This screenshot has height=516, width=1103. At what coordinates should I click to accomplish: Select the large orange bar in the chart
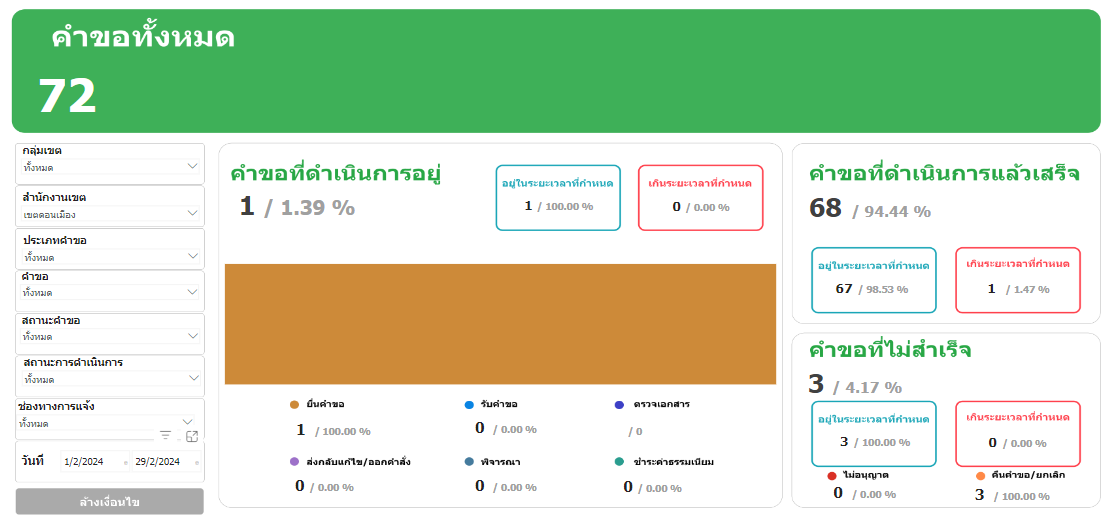[500, 324]
